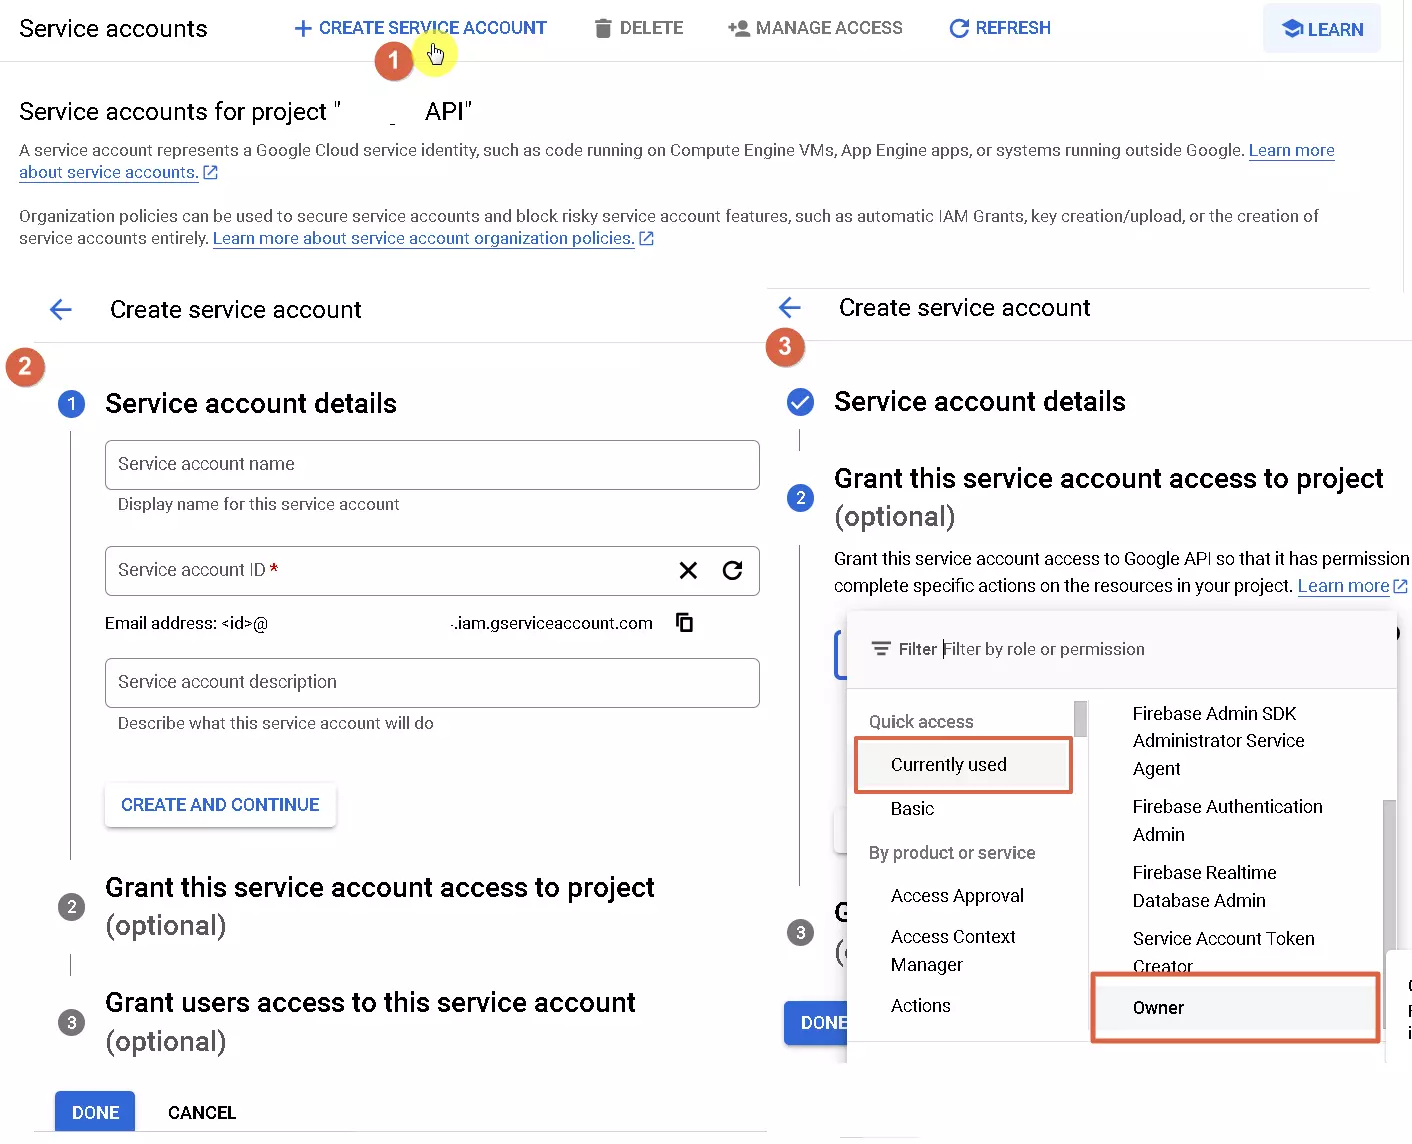The image size is (1412, 1144).
Task: Choose the Owner role
Action: (x=1159, y=1007)
